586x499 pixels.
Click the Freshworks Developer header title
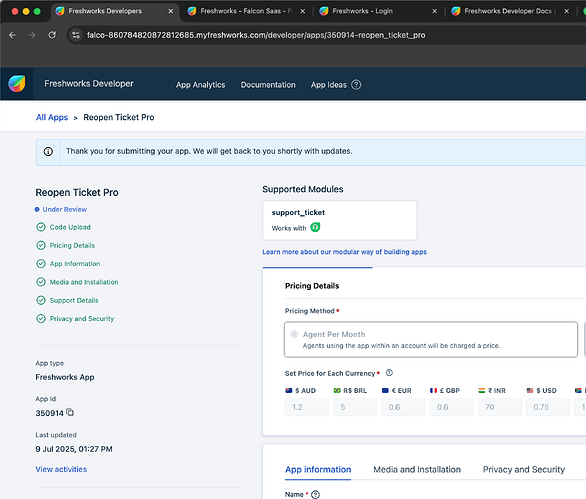(89, 84)
